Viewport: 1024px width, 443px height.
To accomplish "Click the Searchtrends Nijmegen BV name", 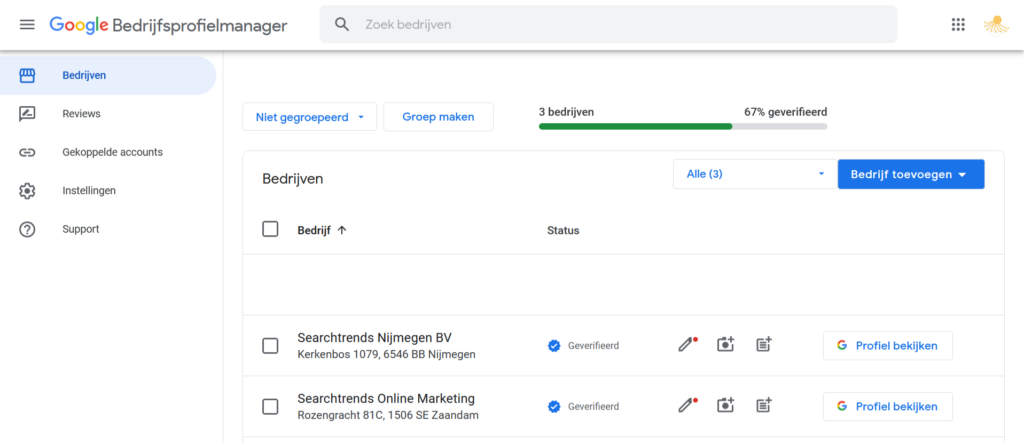I will [x=374, y=338].
